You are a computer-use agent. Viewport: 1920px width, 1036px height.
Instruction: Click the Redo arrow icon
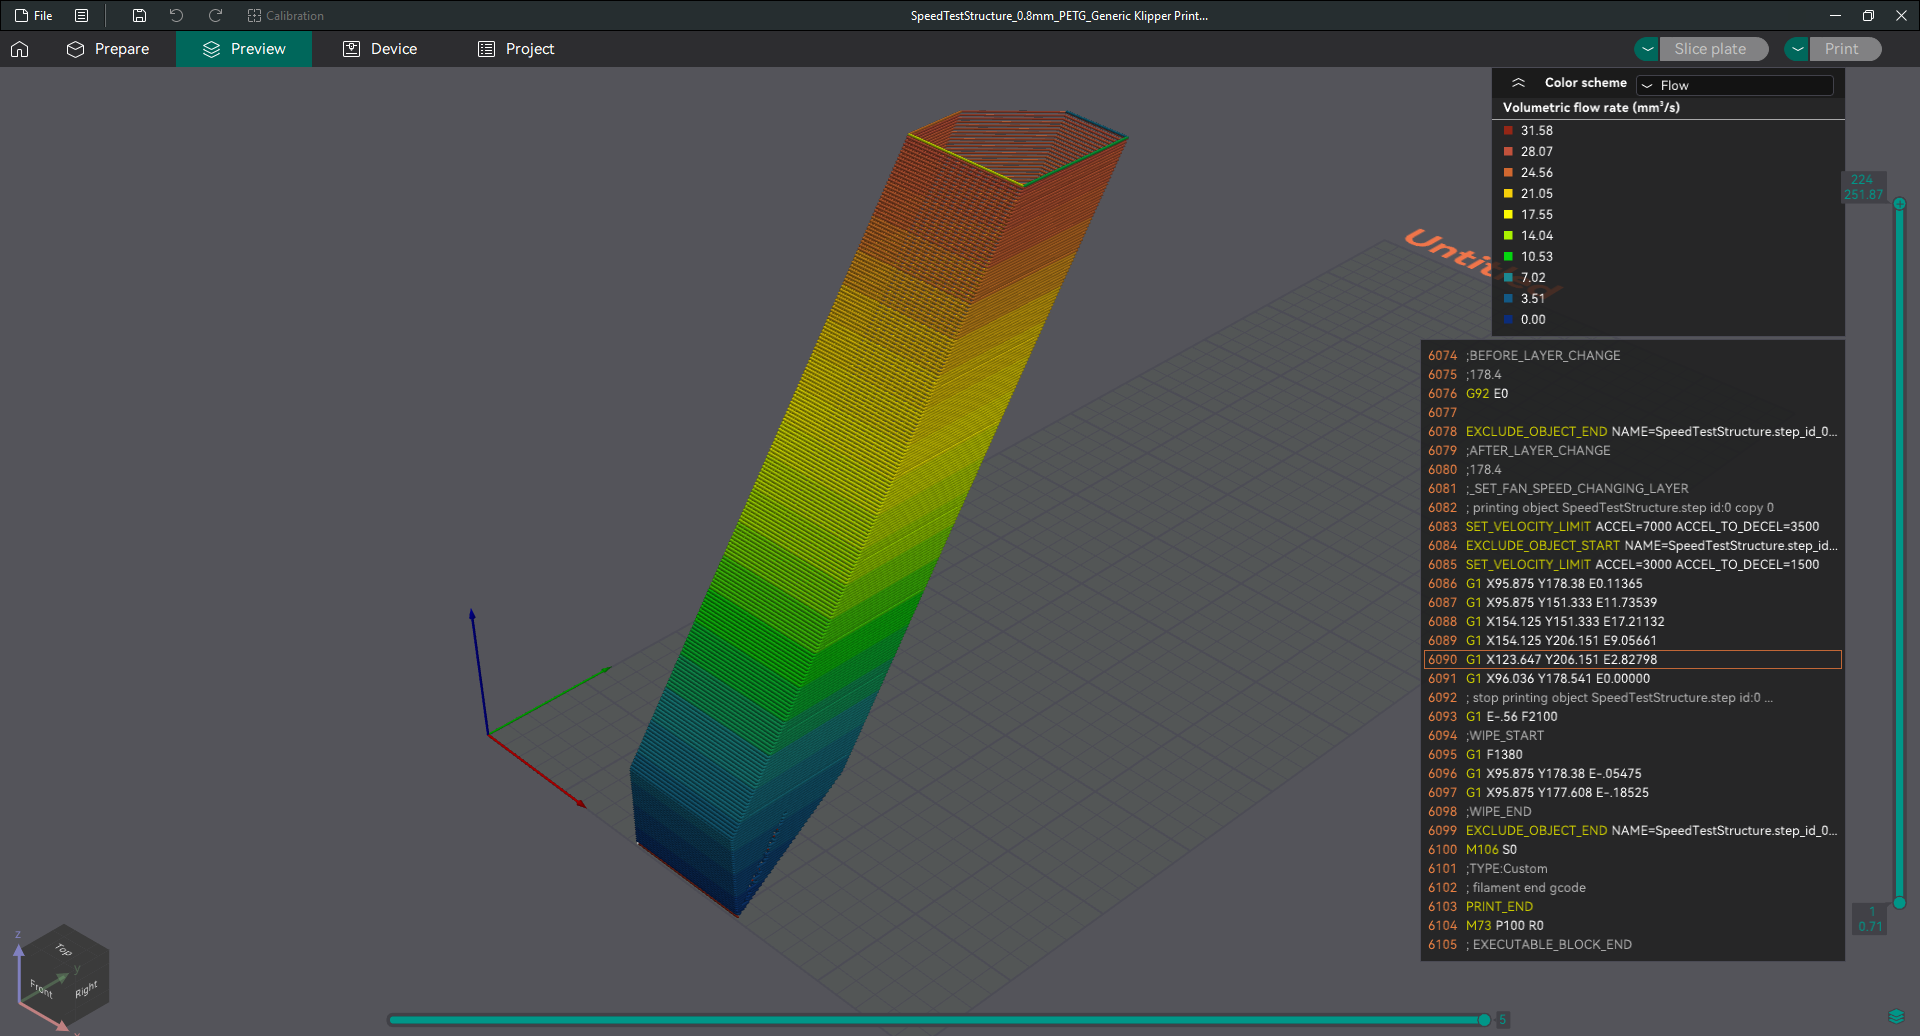click(x=215, y=16)
